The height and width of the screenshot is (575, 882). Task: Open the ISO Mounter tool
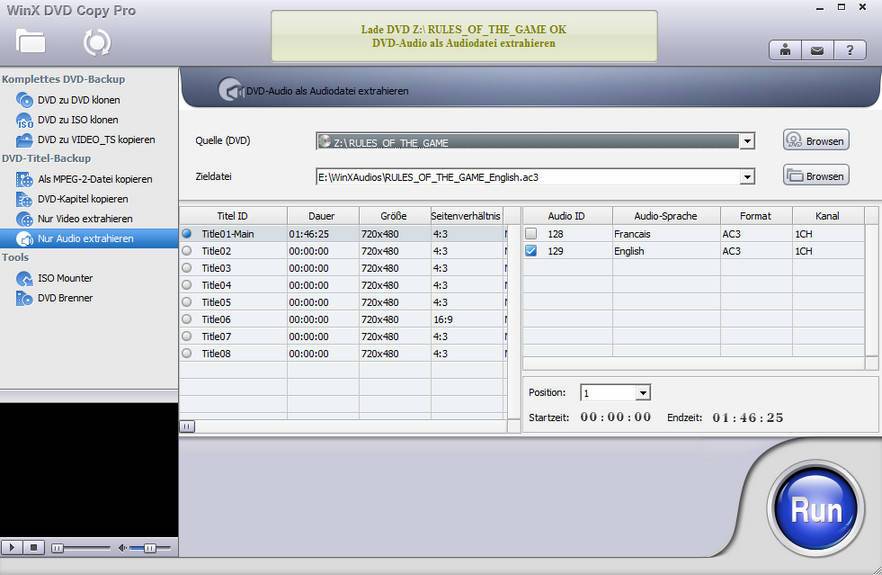click(65, 278)
